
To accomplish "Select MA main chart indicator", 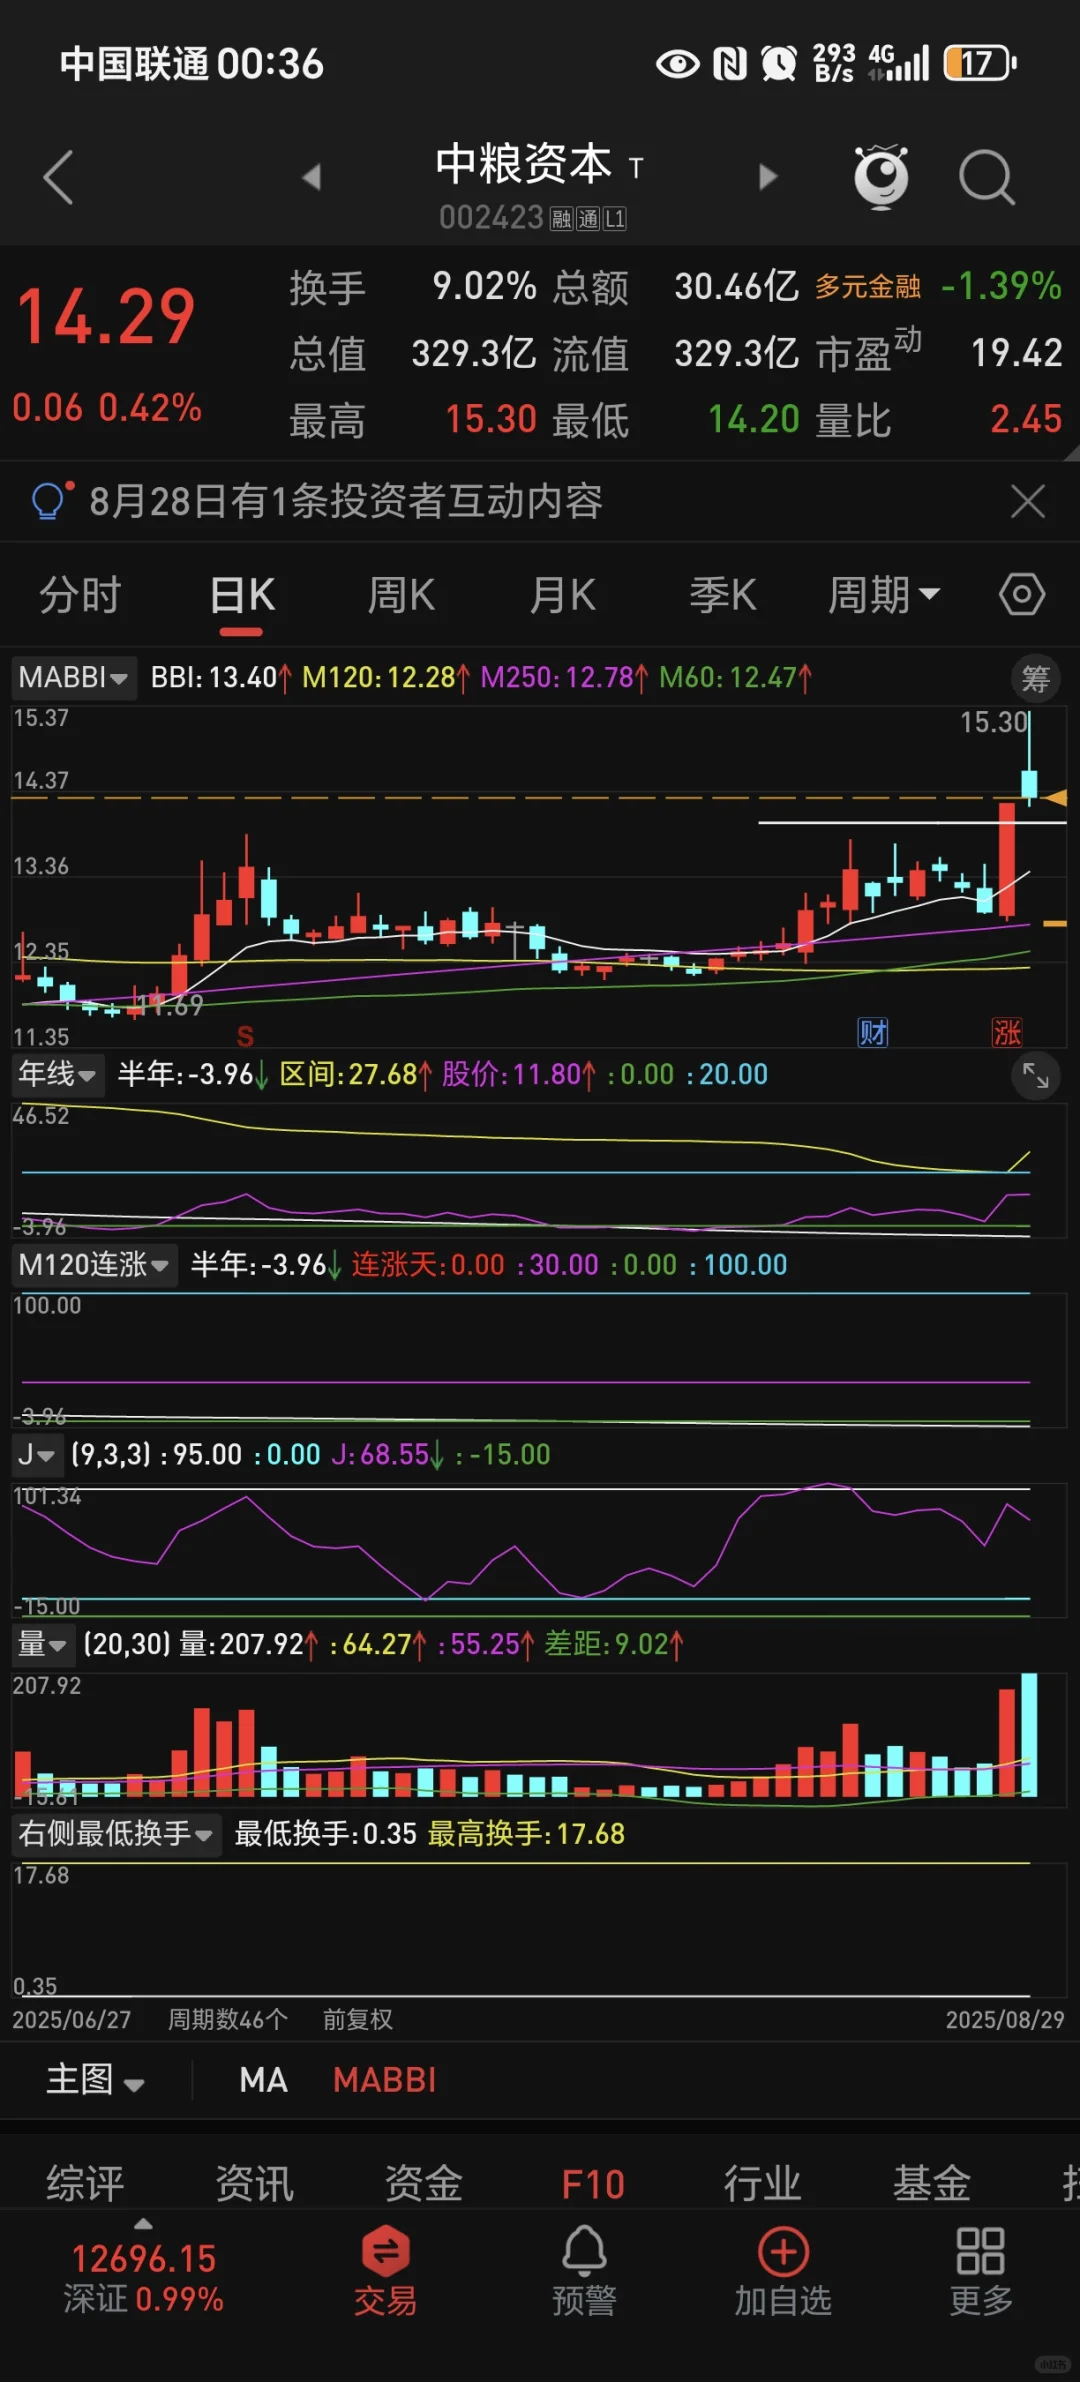I will point(264,2080).
